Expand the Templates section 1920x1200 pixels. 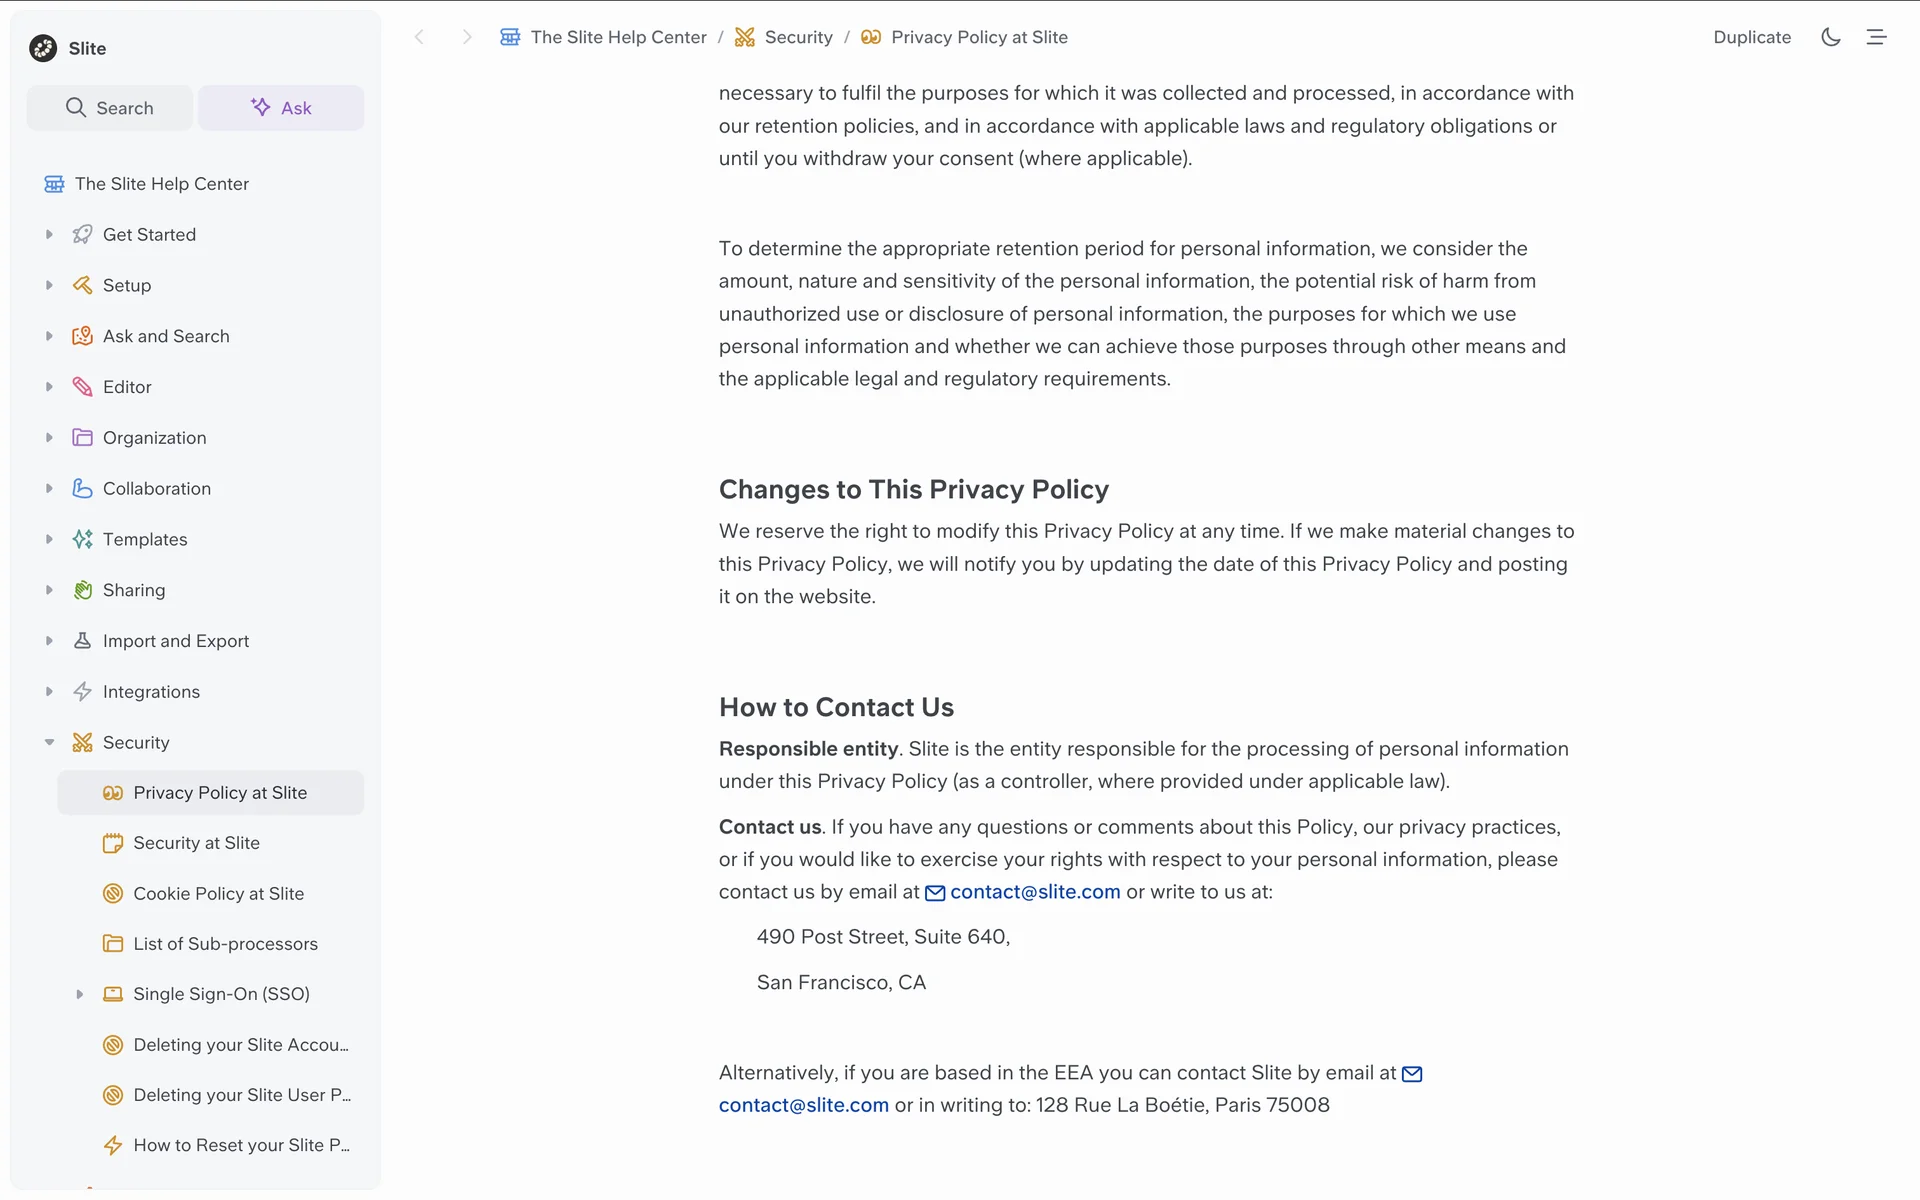point(49,539)
